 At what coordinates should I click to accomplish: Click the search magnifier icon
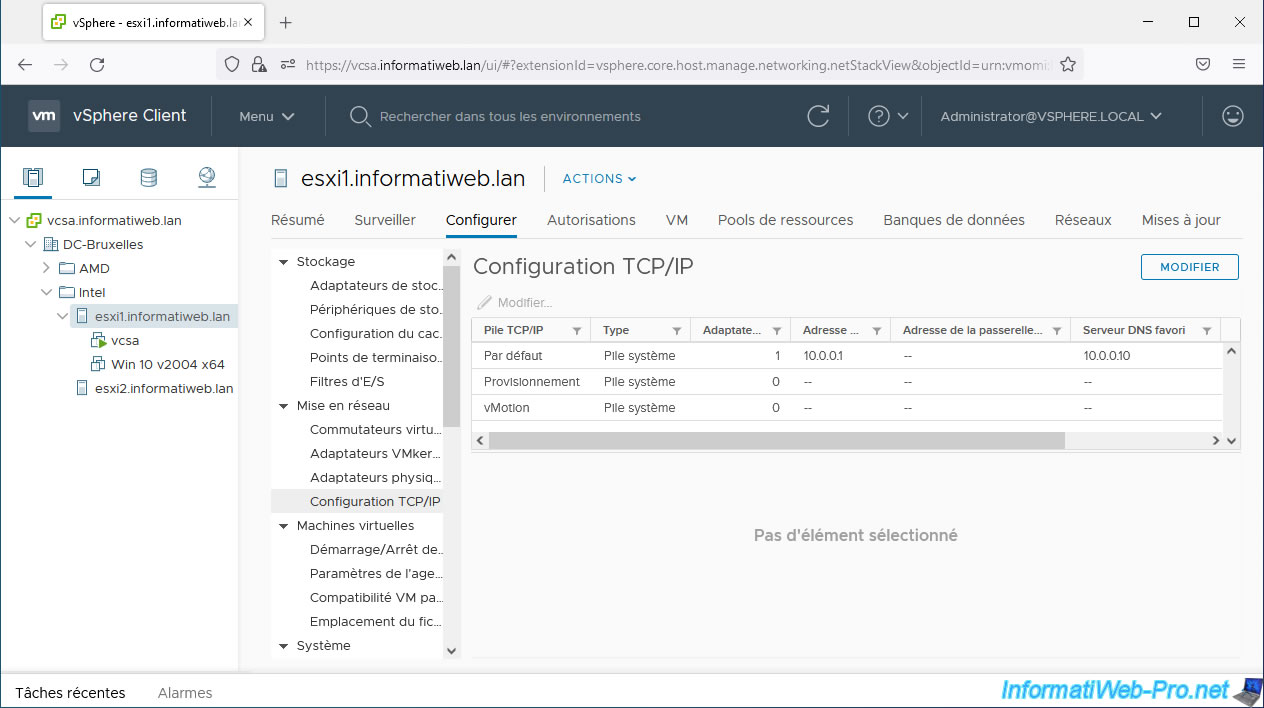point(360,116)
